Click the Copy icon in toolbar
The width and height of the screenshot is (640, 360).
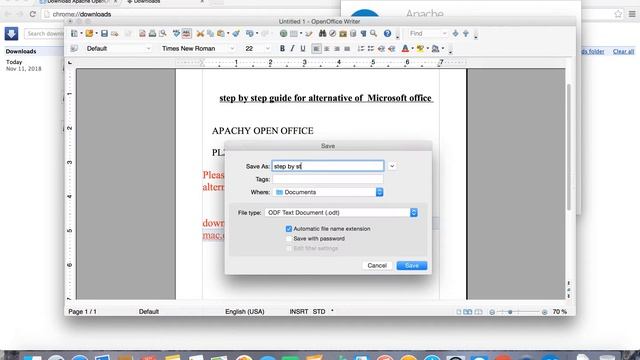tap(210, 33)
